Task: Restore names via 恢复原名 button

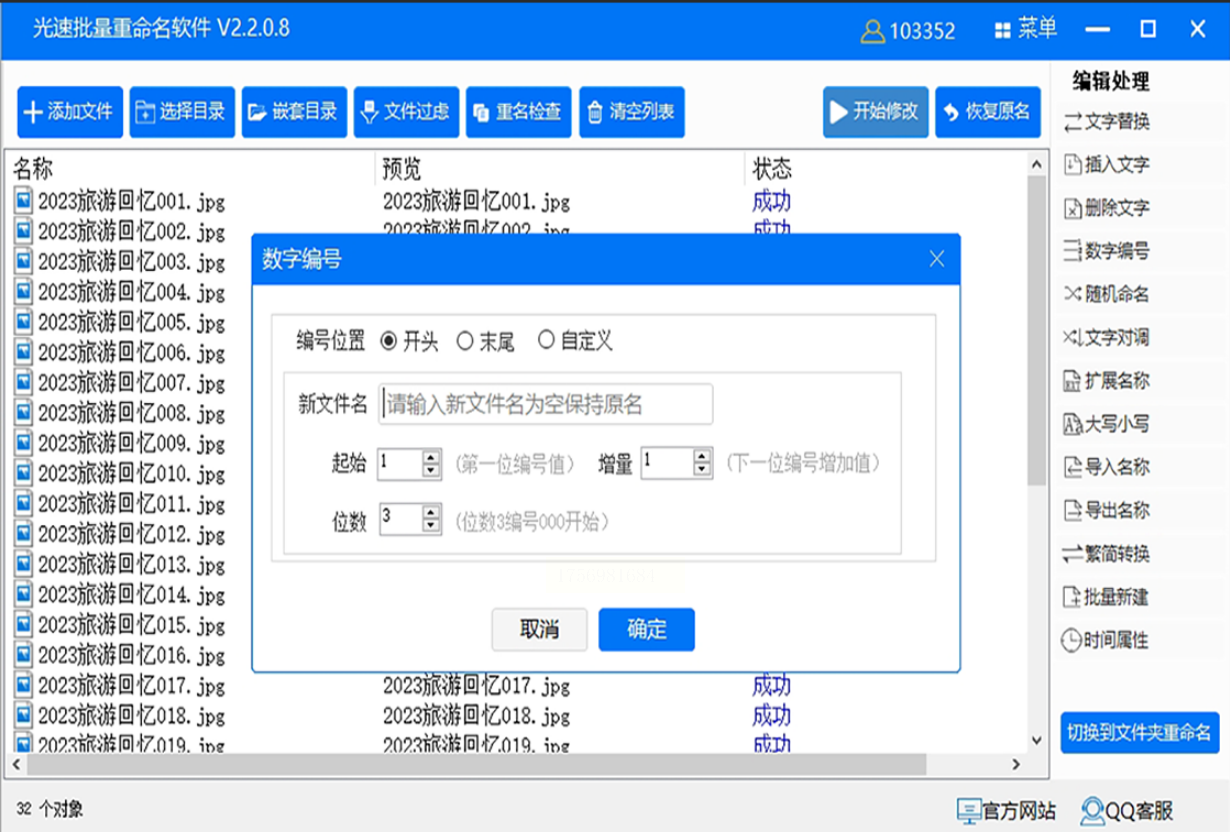Action: [x=988, y=112]
